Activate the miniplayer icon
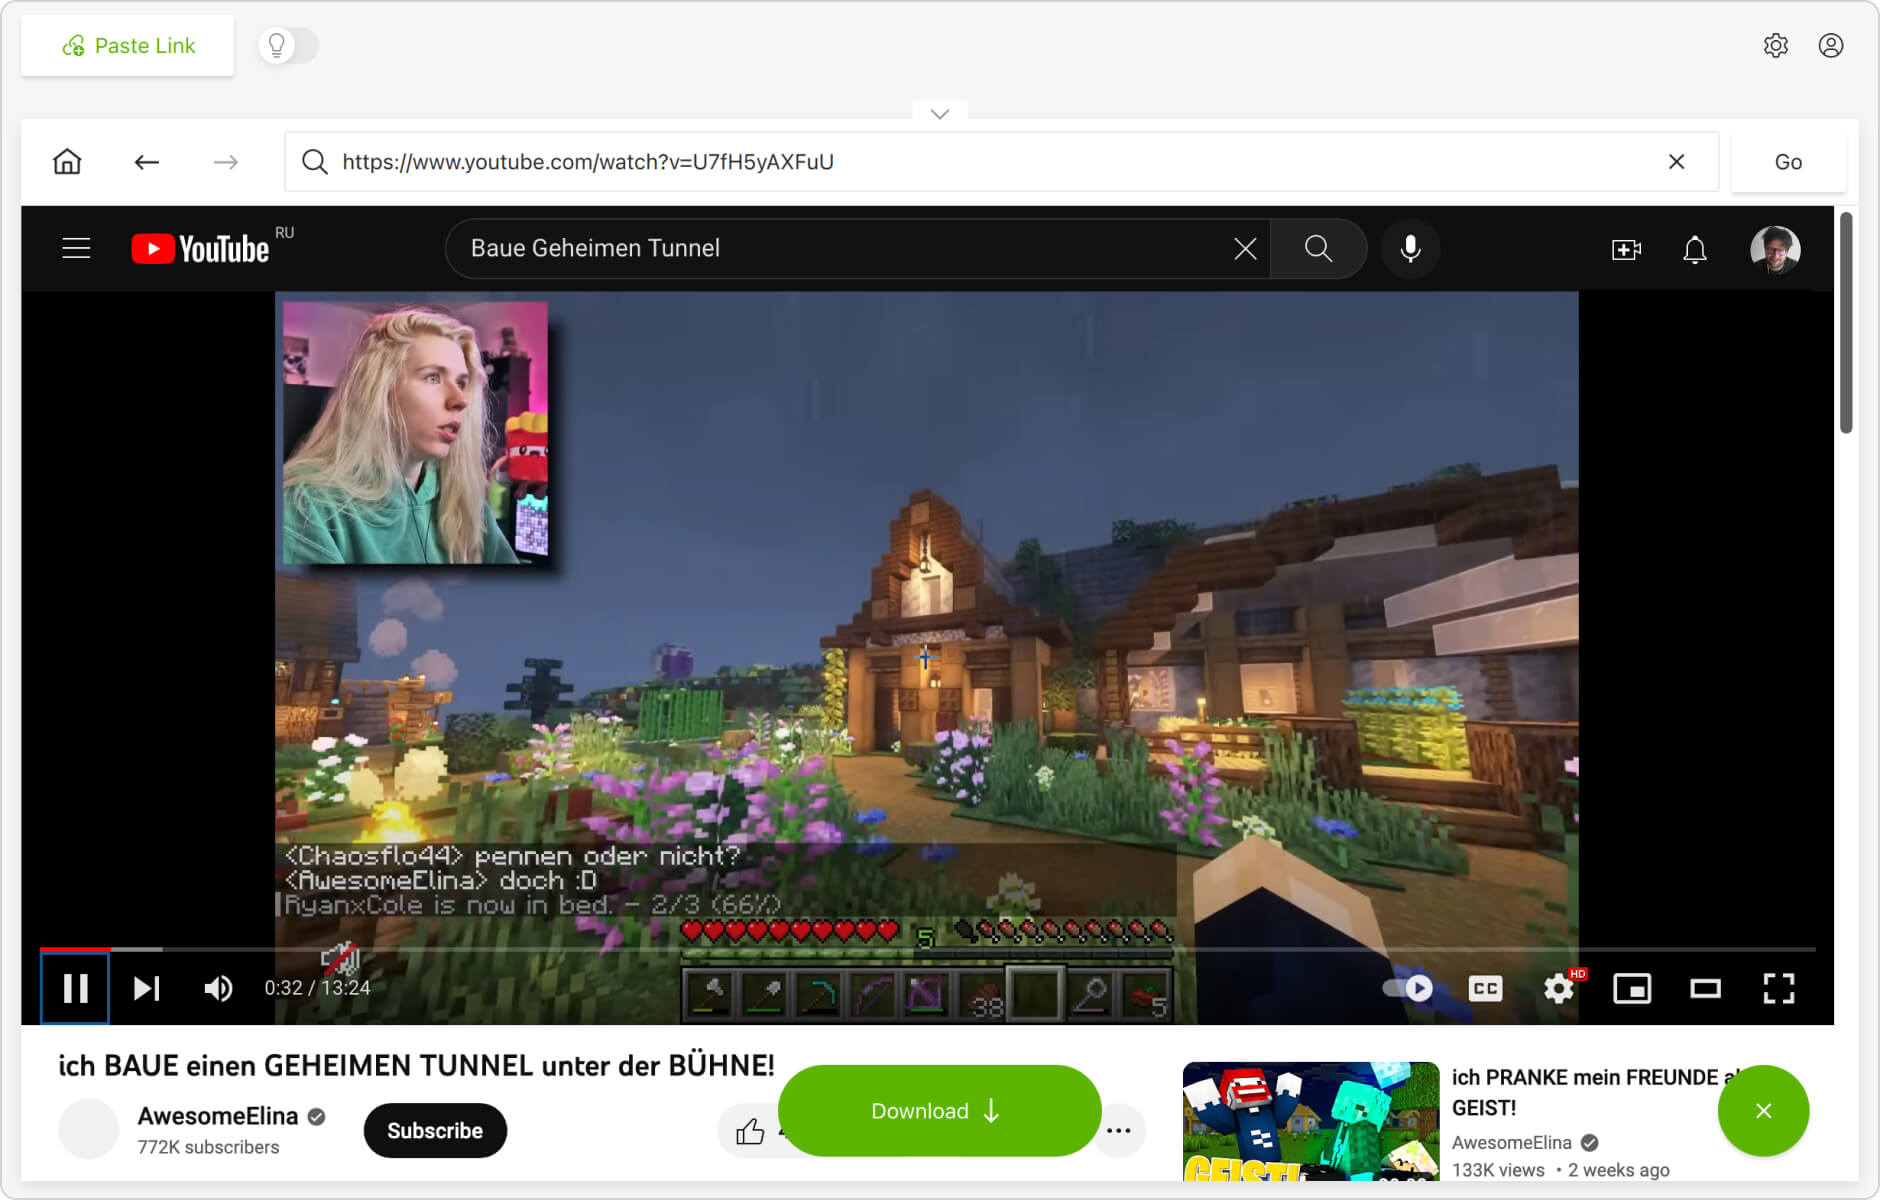 (x=1633, y=988)
